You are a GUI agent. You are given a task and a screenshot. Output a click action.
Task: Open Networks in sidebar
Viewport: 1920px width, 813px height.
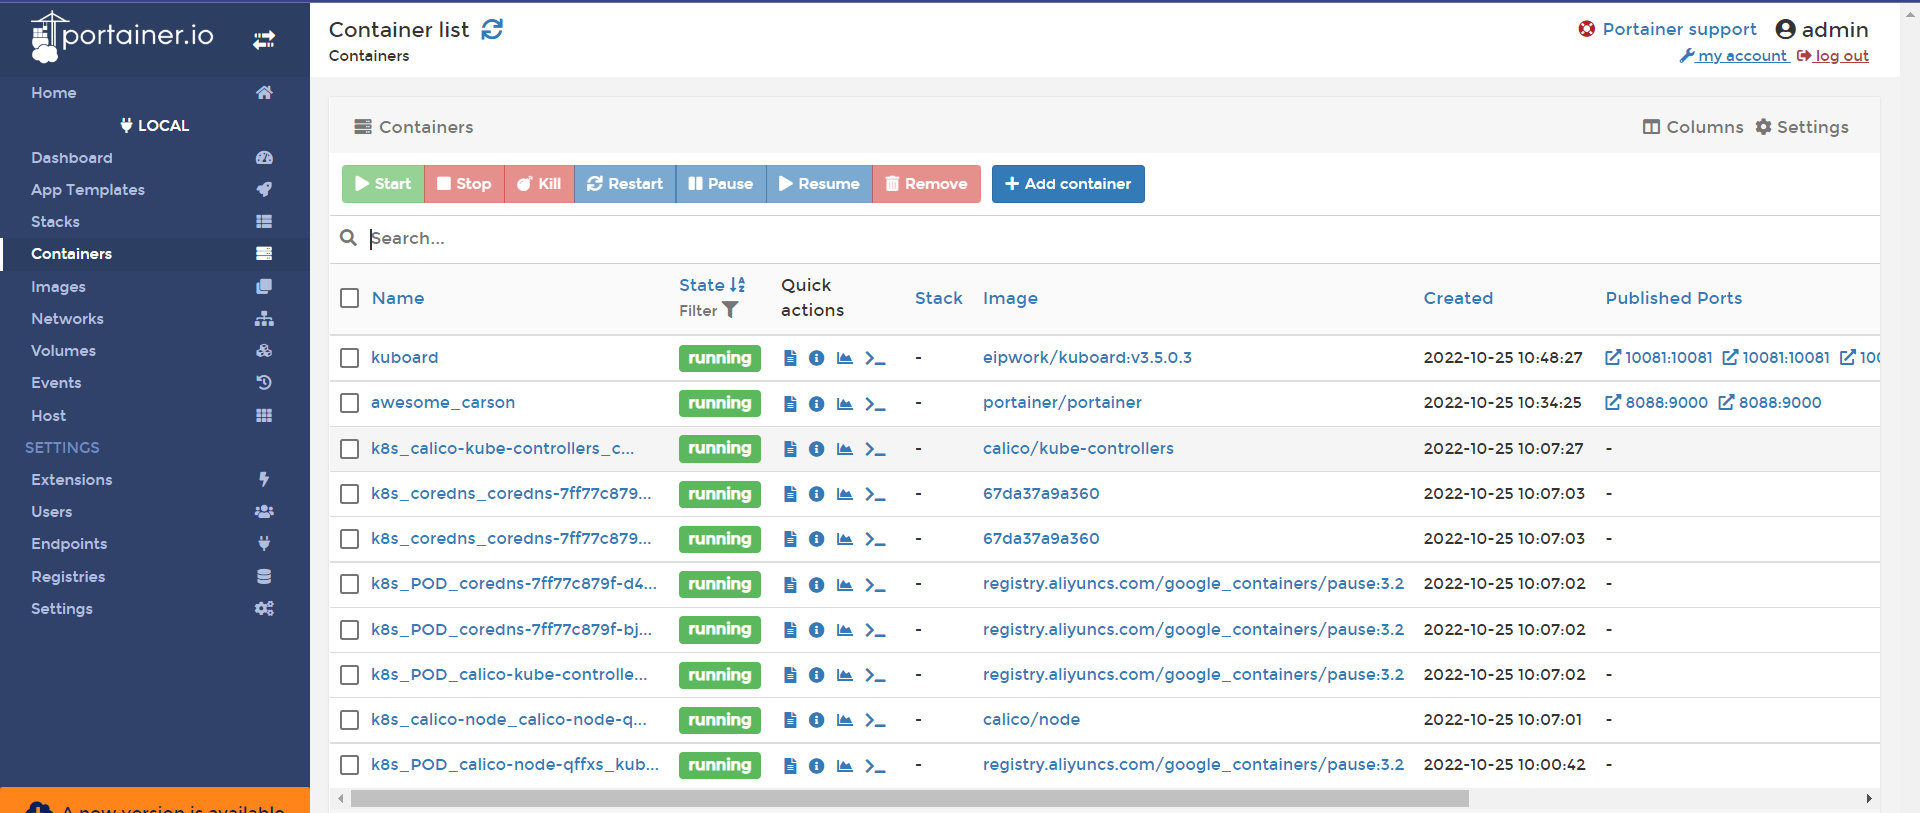155,319
